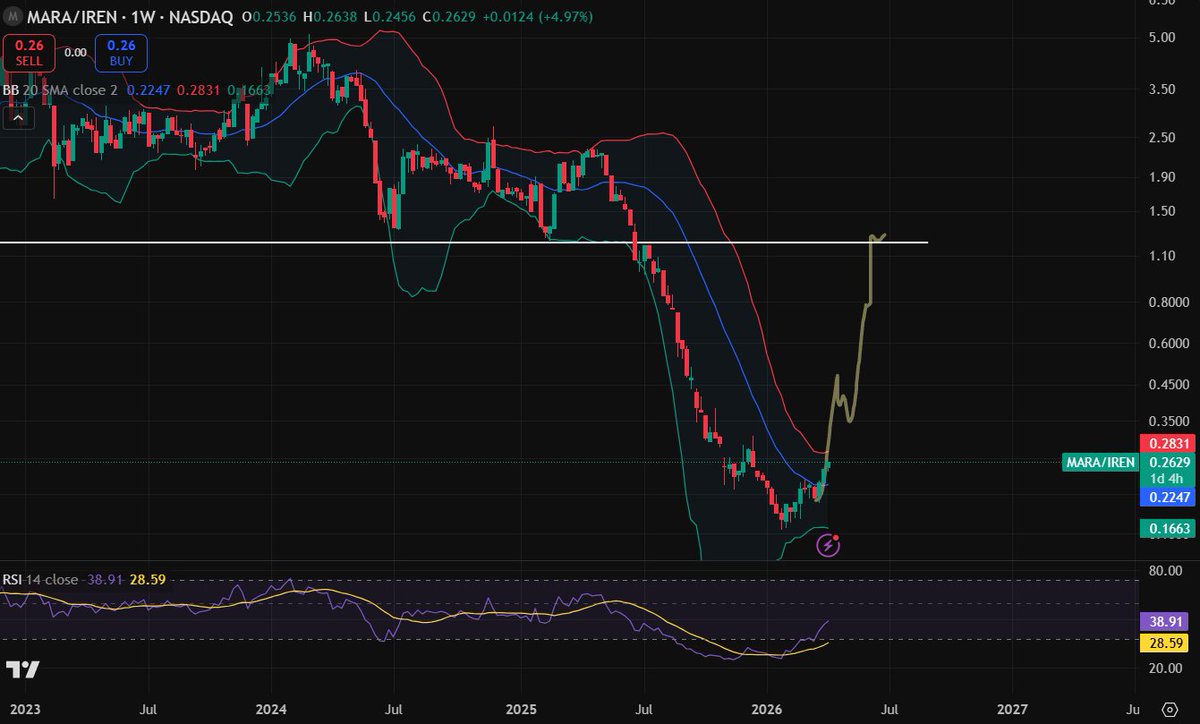Click the 0.4500 price scale label
Screen dimensions: 1200x724
[x=1168, y=385]
